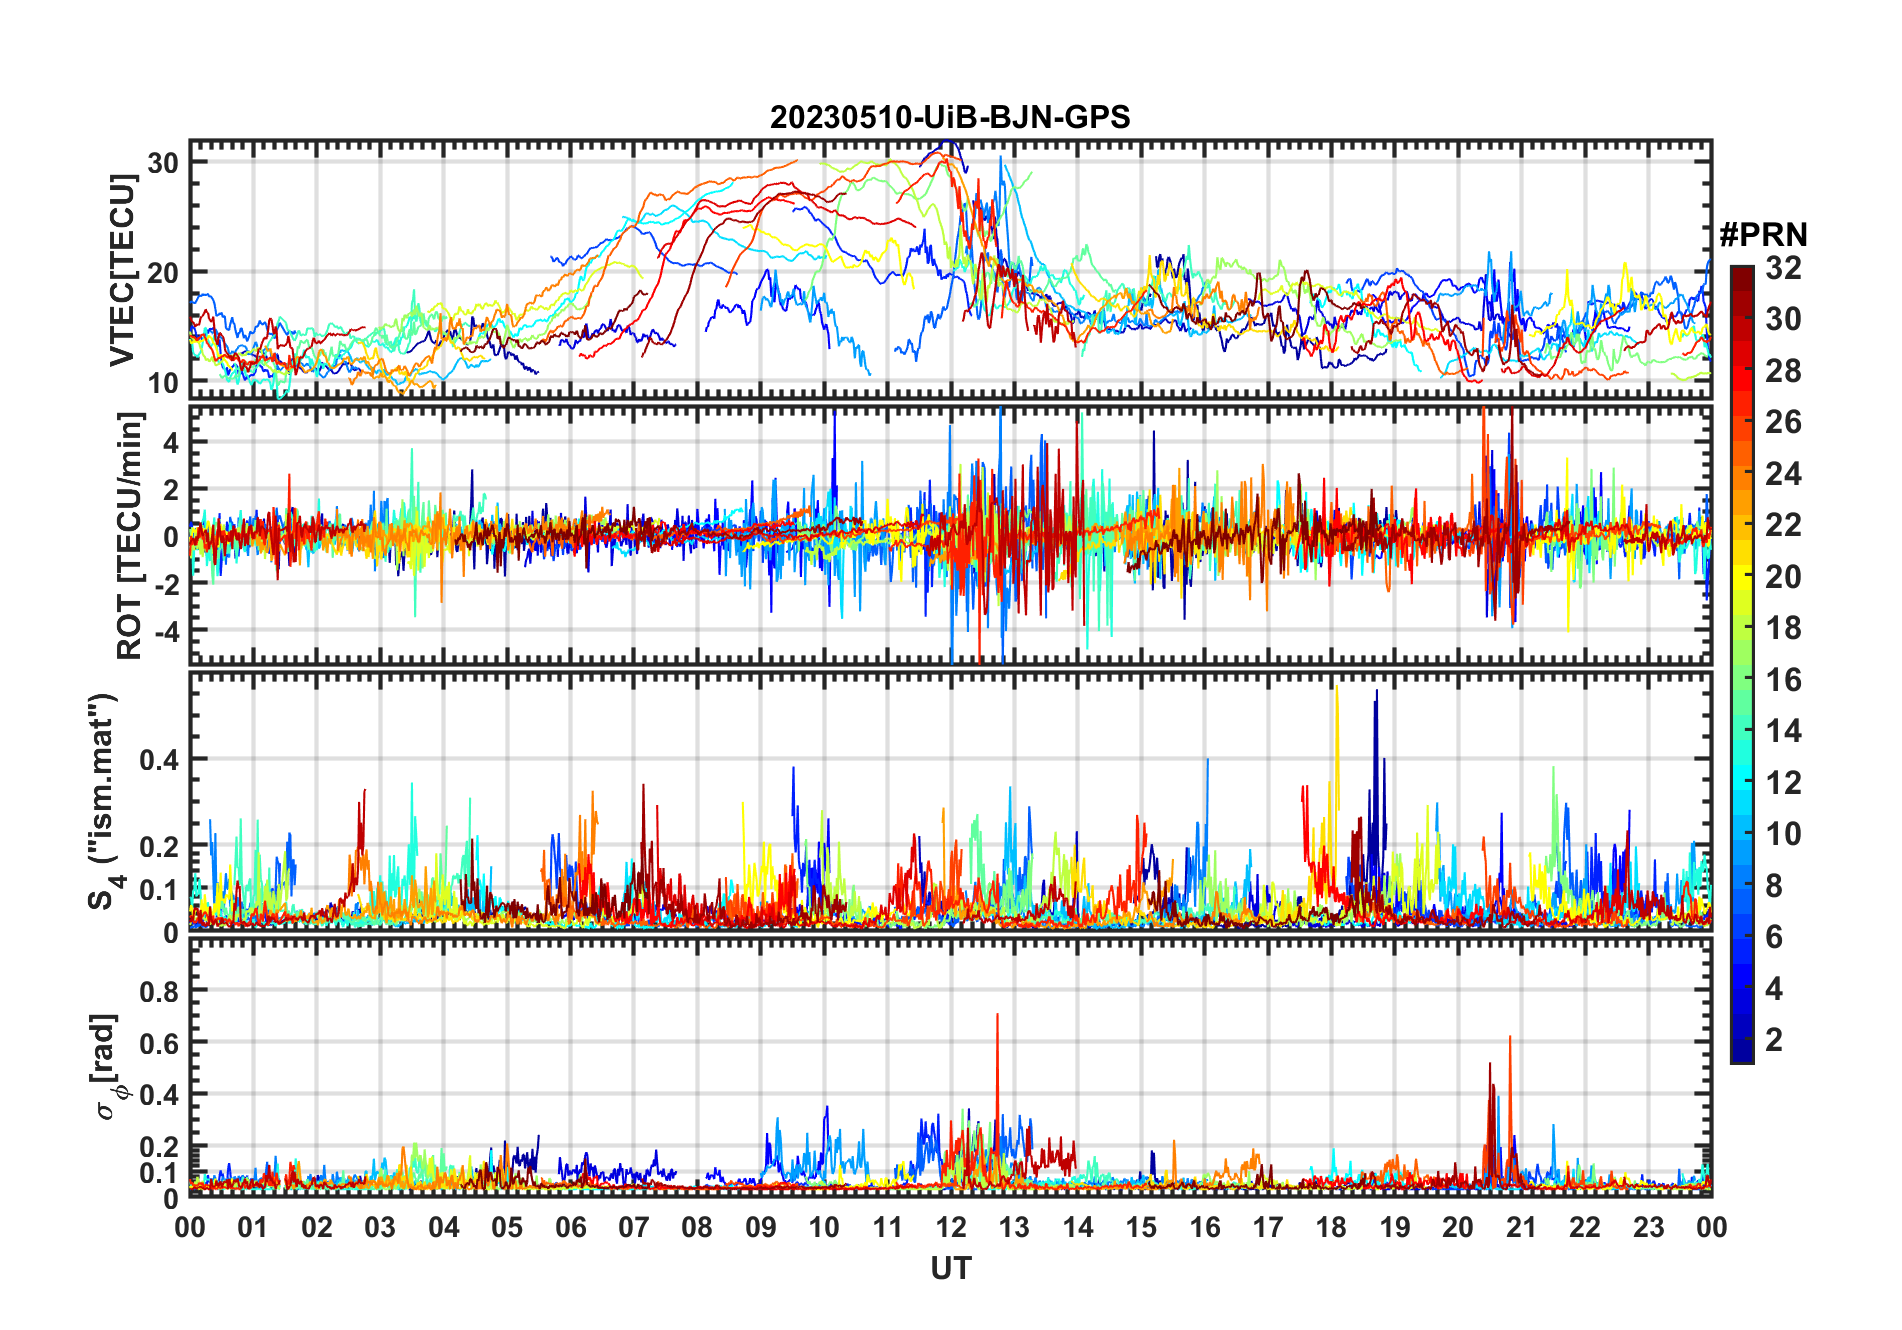Select the "VTEC[TECU]" y-axis label

pos(123,270)
